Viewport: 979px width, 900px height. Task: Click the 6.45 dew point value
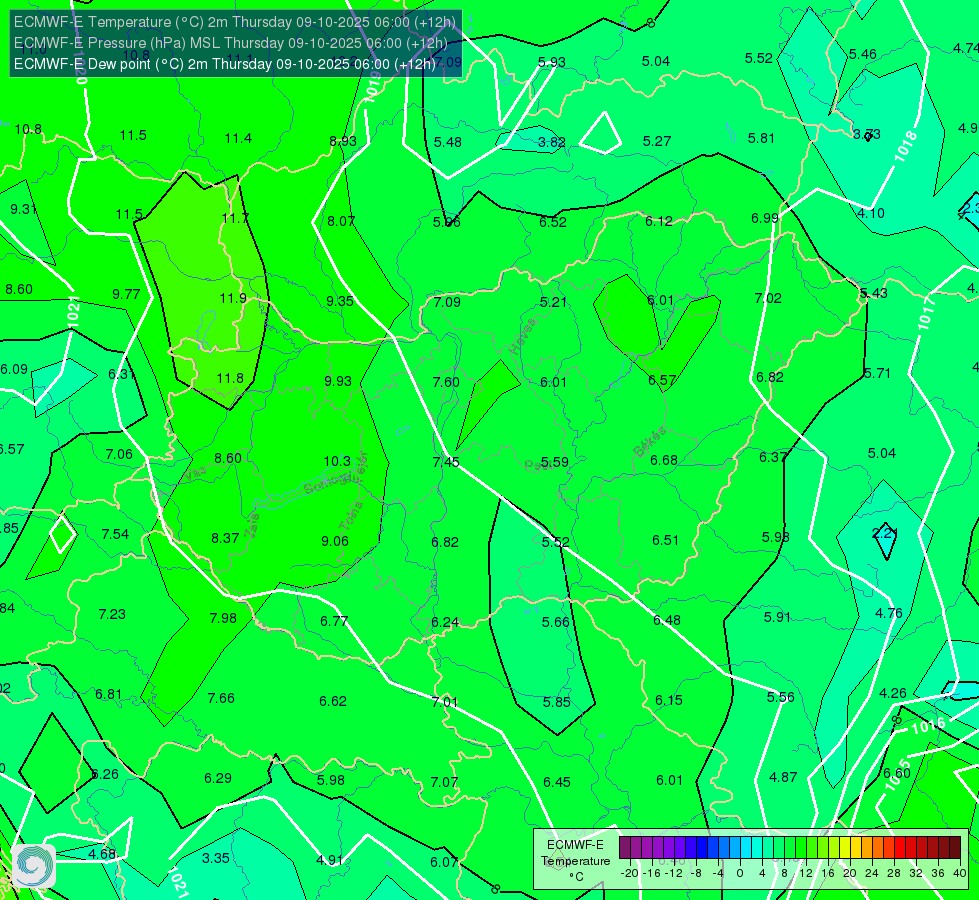coord(556,781)
